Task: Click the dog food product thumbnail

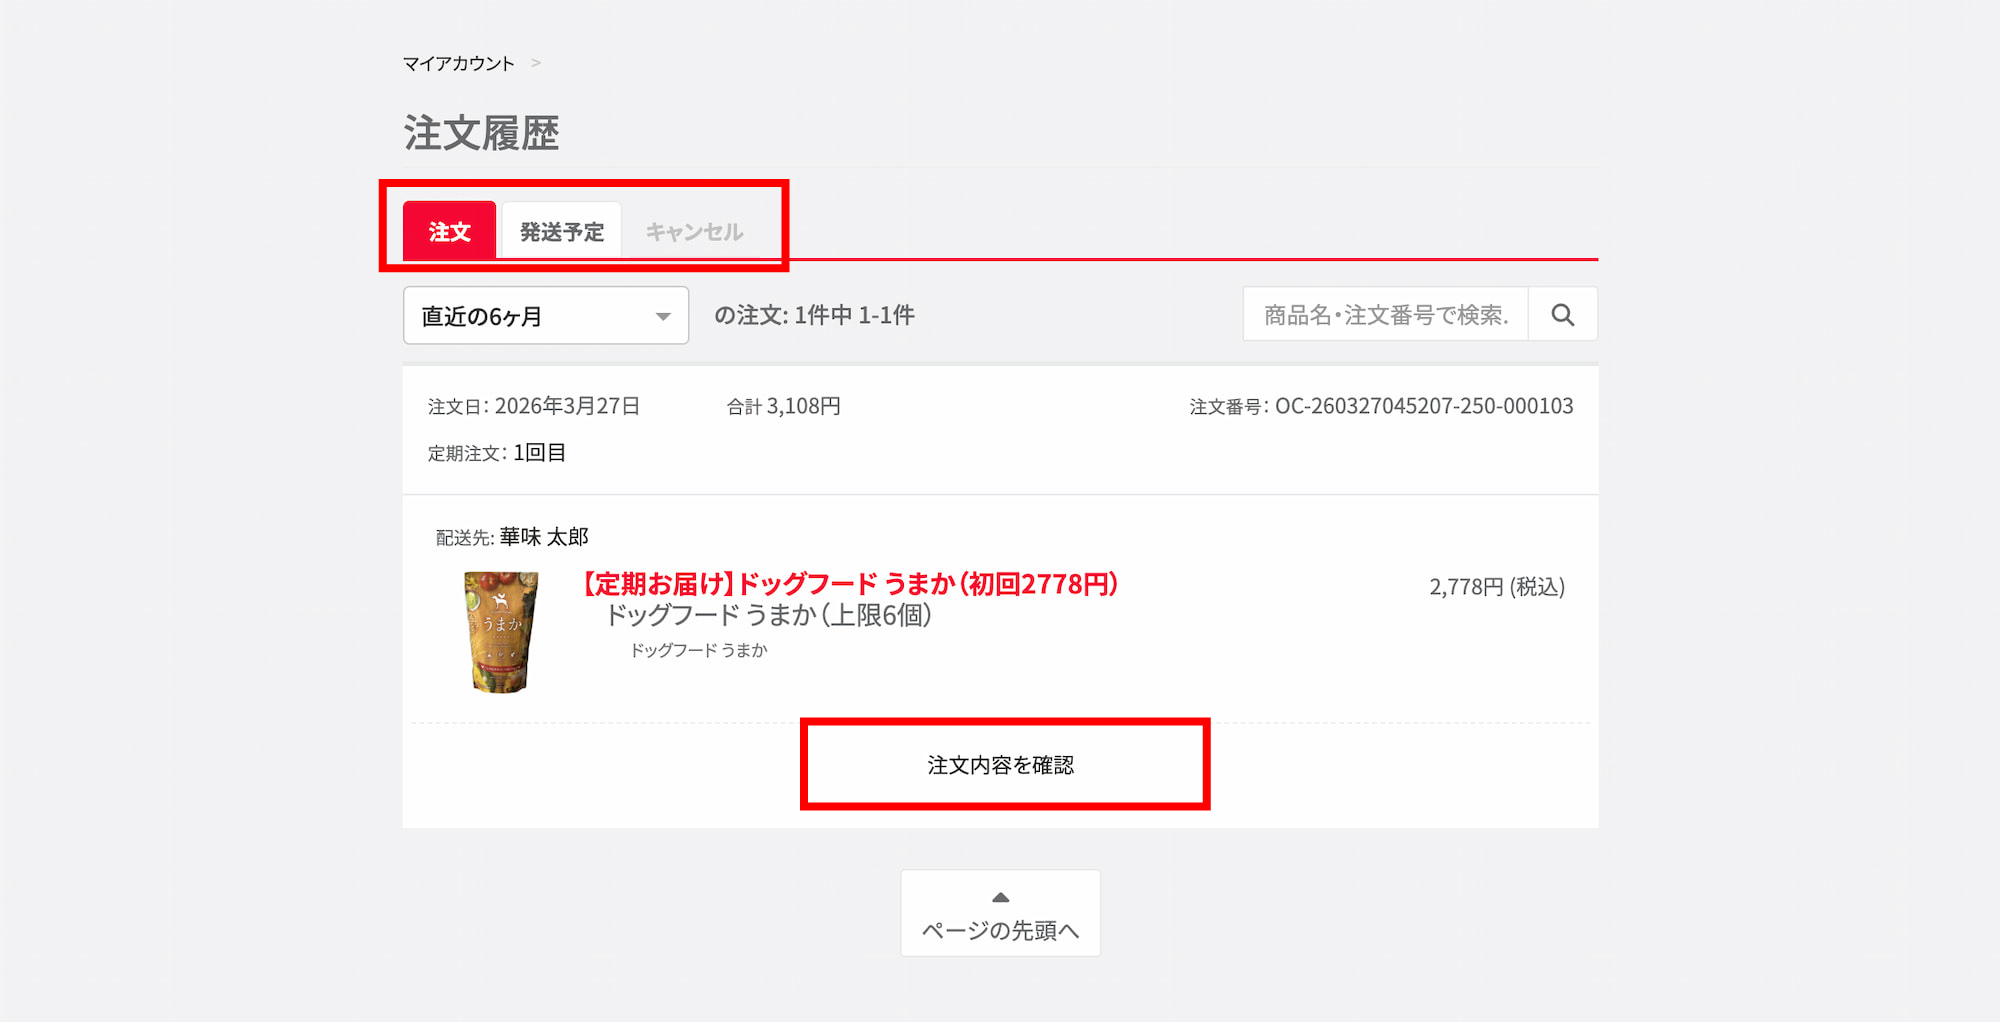Action: 500,631
